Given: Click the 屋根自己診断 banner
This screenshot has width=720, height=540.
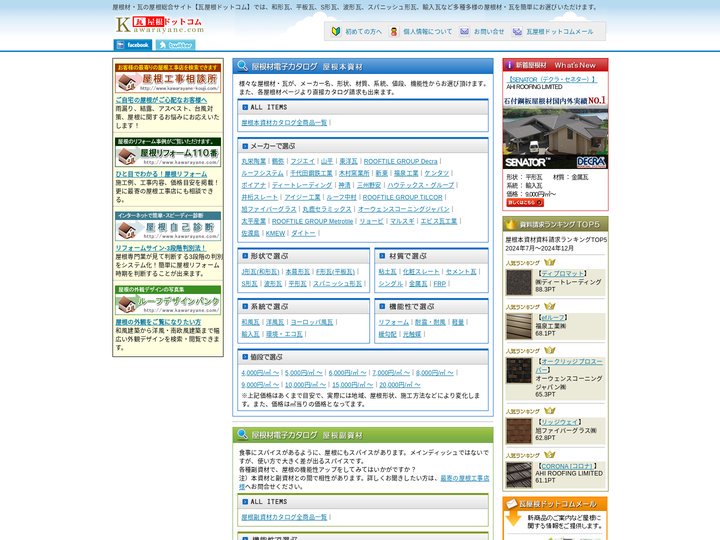Looking at the screenshot, I should click(x=168, y=226).
